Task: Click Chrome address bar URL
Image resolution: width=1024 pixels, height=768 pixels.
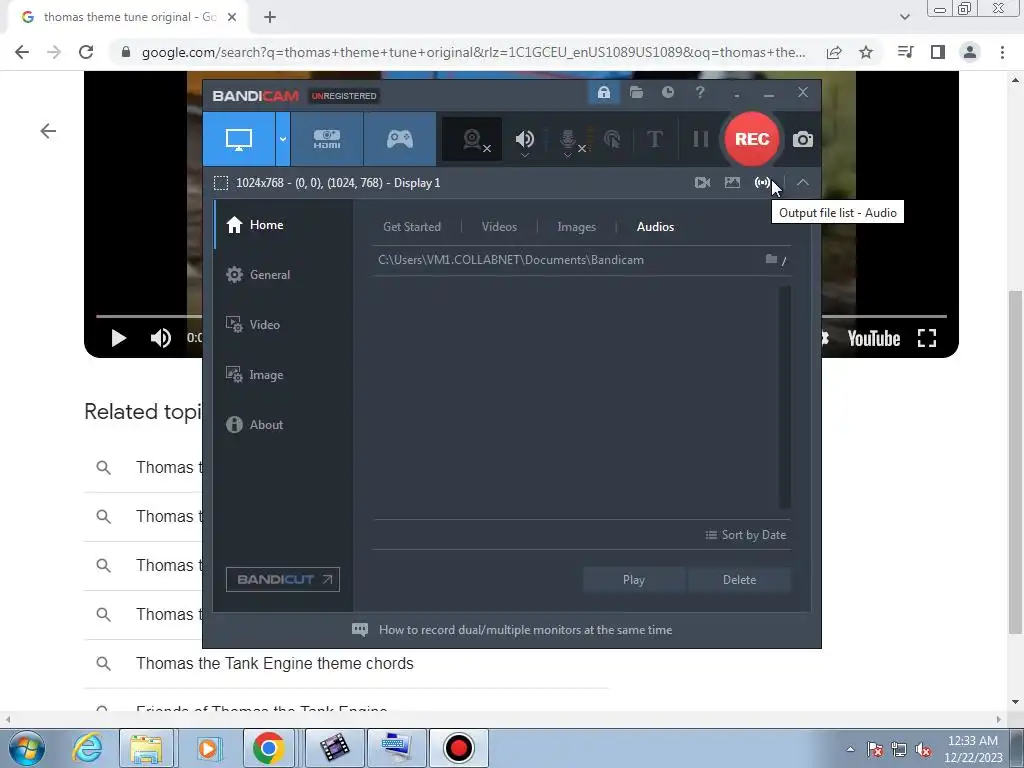Action: click(x=473, y=52)
